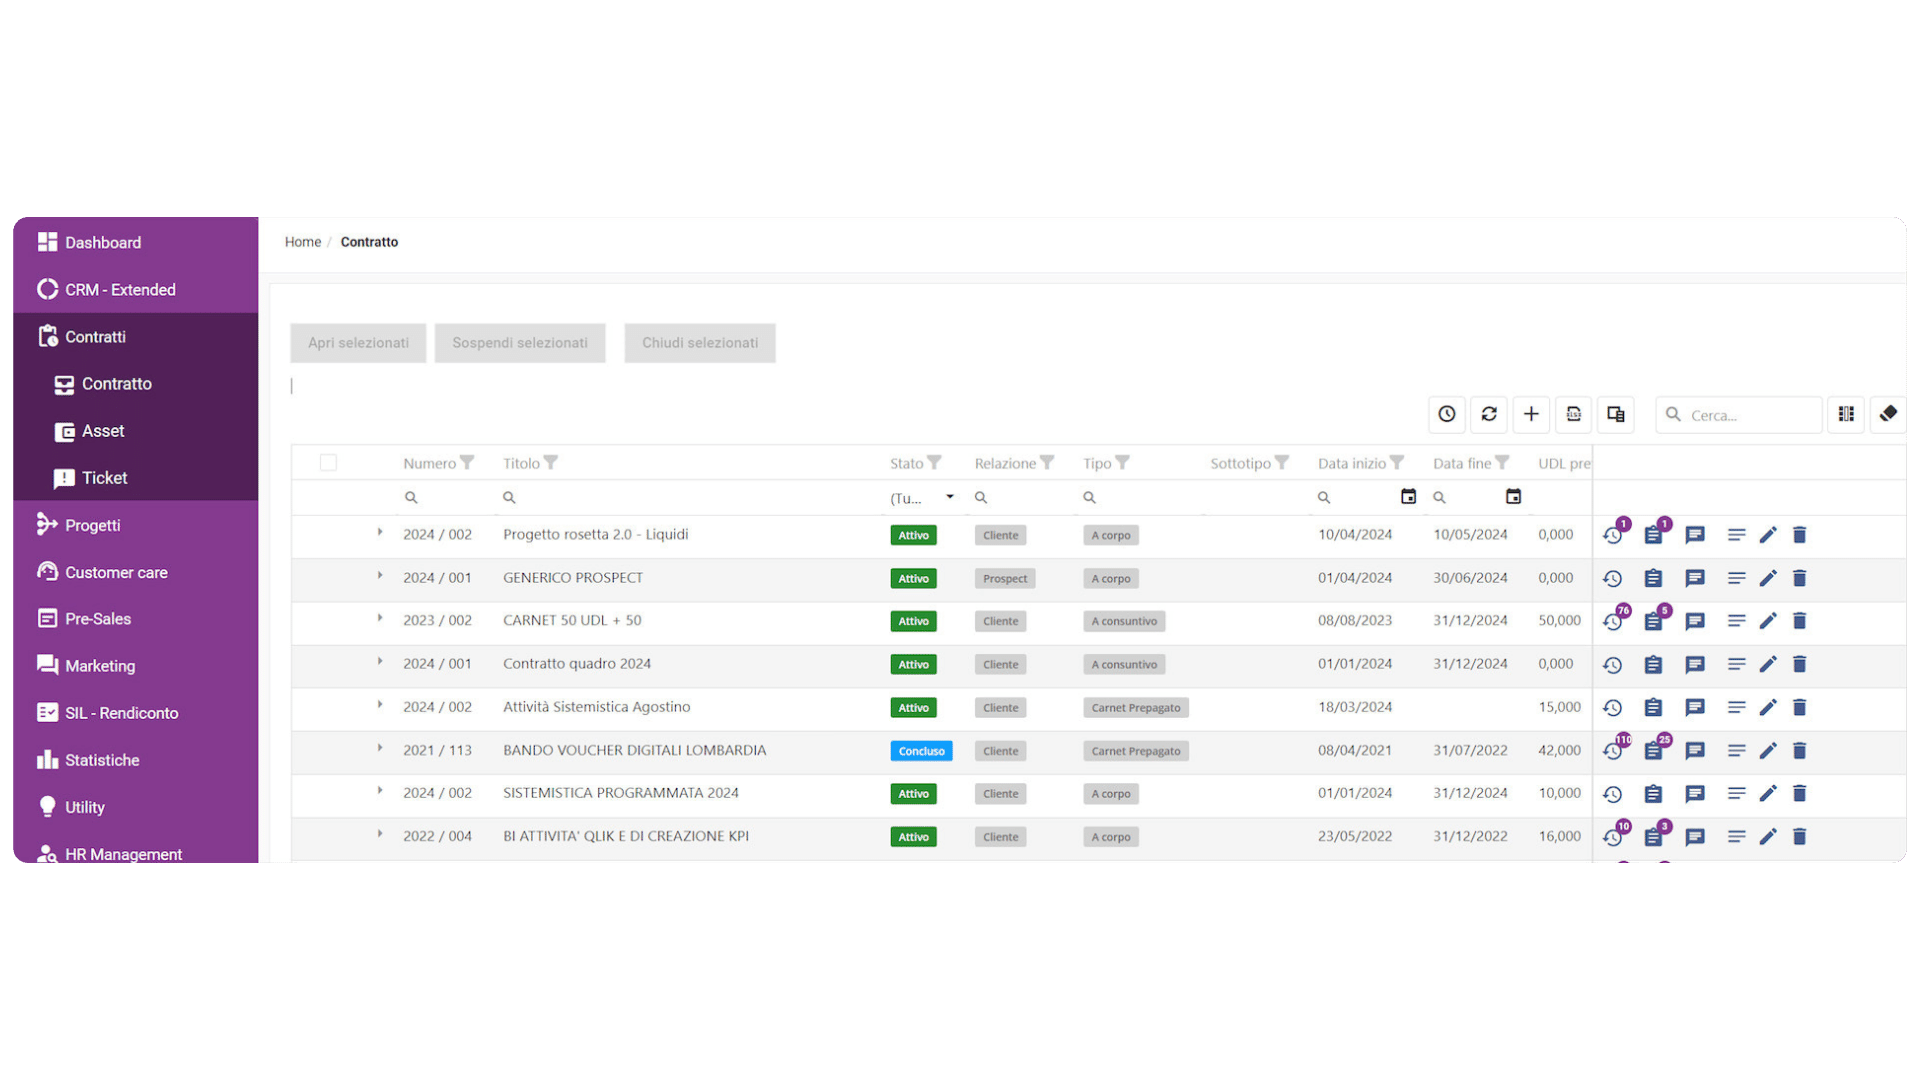The width and height of the screenshot is (1920, 1080).
Task: Open the Stato filter dropdown
Action: click(x=922, y=498)
